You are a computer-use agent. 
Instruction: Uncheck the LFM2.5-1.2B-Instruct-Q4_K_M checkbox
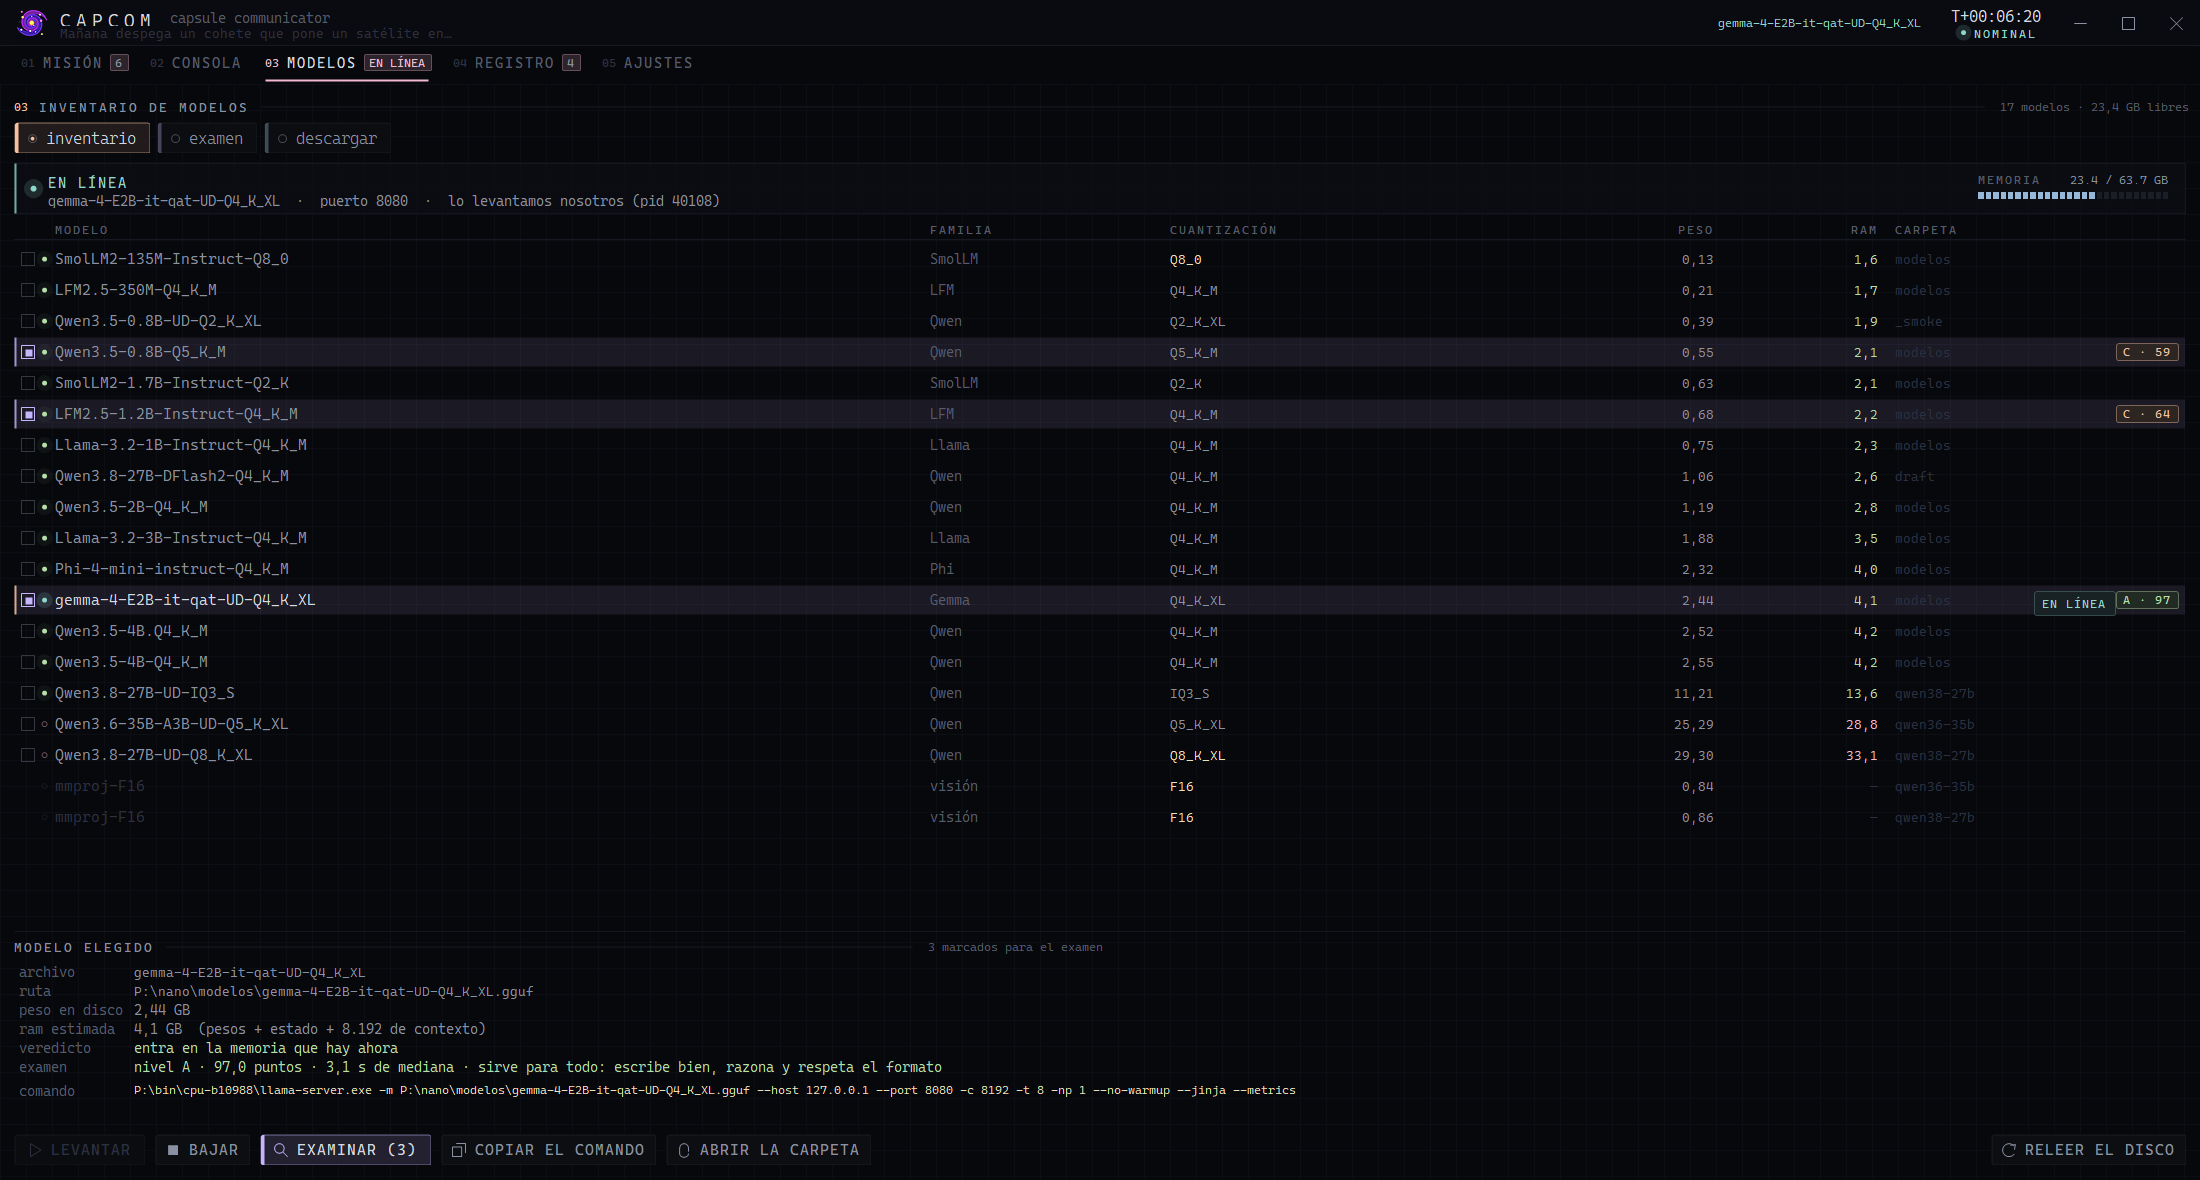point(28,414)
